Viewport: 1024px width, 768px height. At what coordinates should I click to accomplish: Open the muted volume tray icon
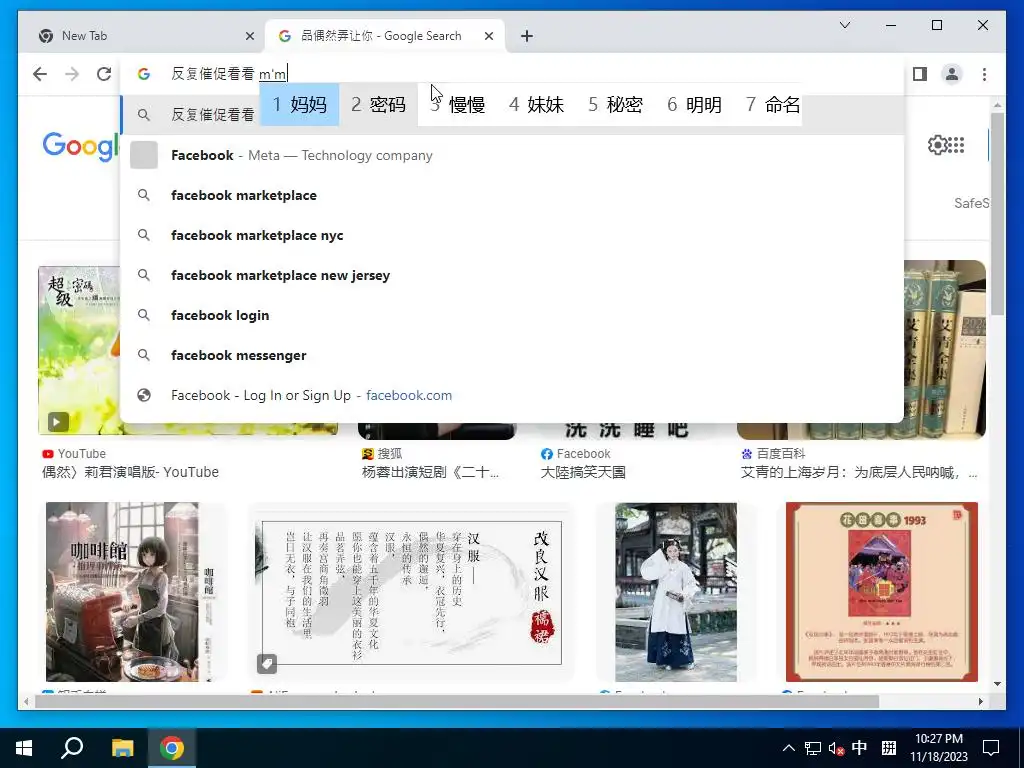[x=836, y=748]
